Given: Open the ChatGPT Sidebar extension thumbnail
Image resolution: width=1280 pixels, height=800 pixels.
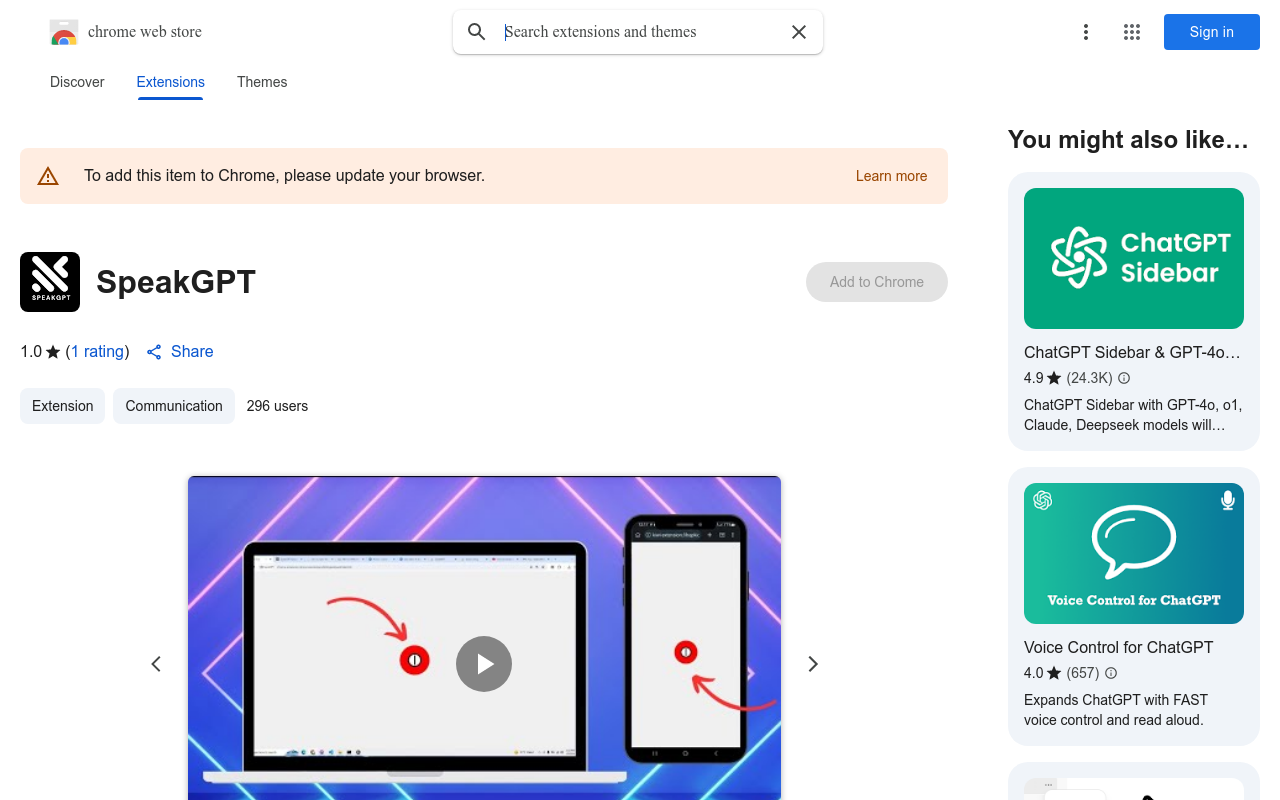Looking at the screenshot, I should [1134, 259].
